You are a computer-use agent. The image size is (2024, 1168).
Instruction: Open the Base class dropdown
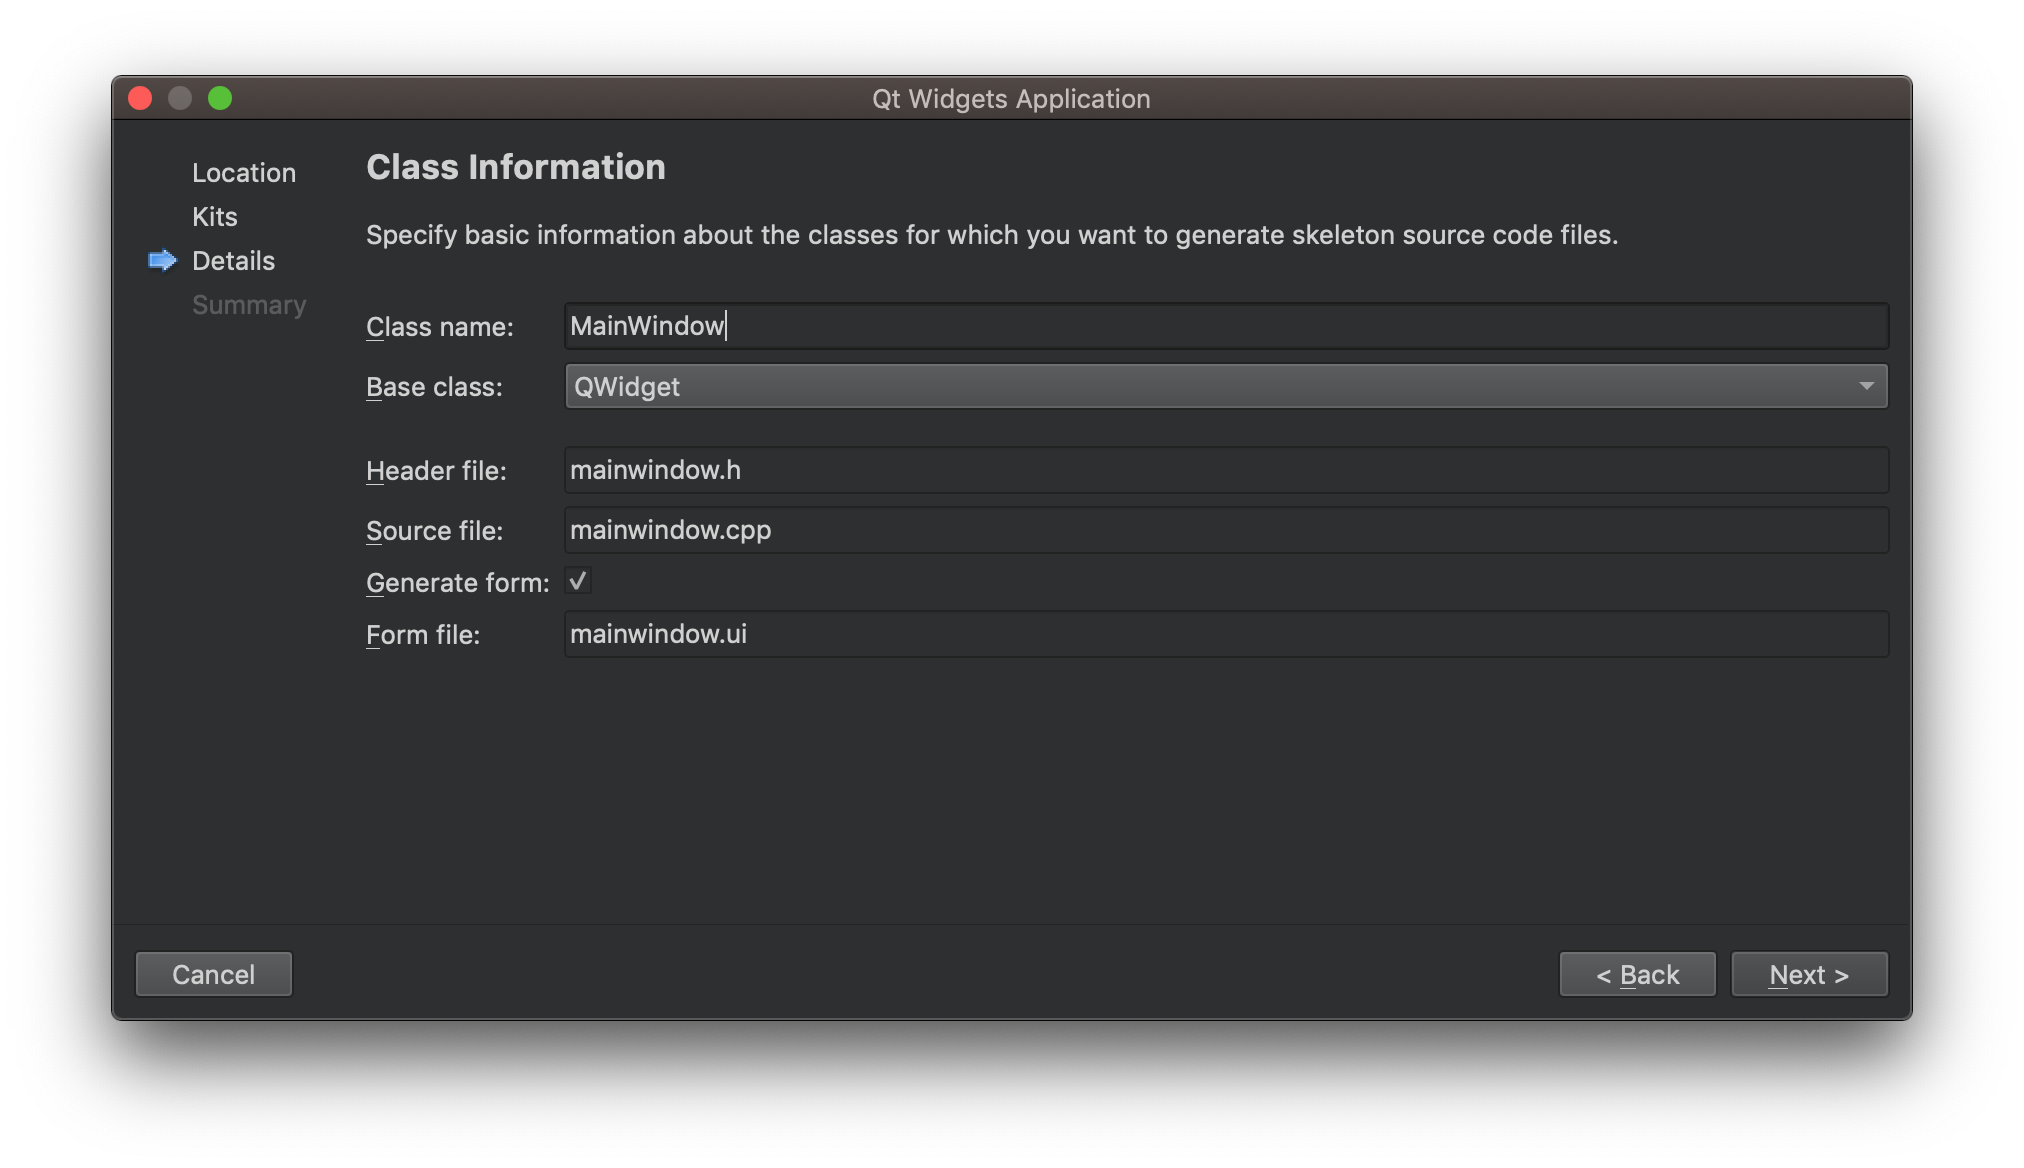(1226, 386)
